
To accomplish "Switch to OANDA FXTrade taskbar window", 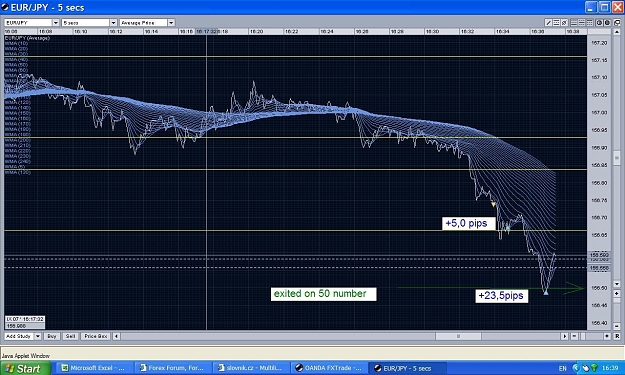I will coord(328,368).
